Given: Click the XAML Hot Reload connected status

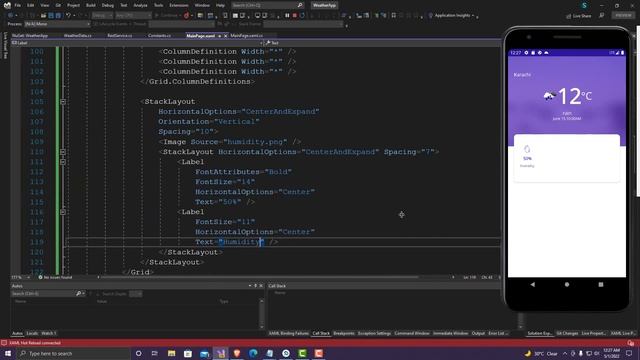Looking at the screenshot, I should (x=35, y=343).
